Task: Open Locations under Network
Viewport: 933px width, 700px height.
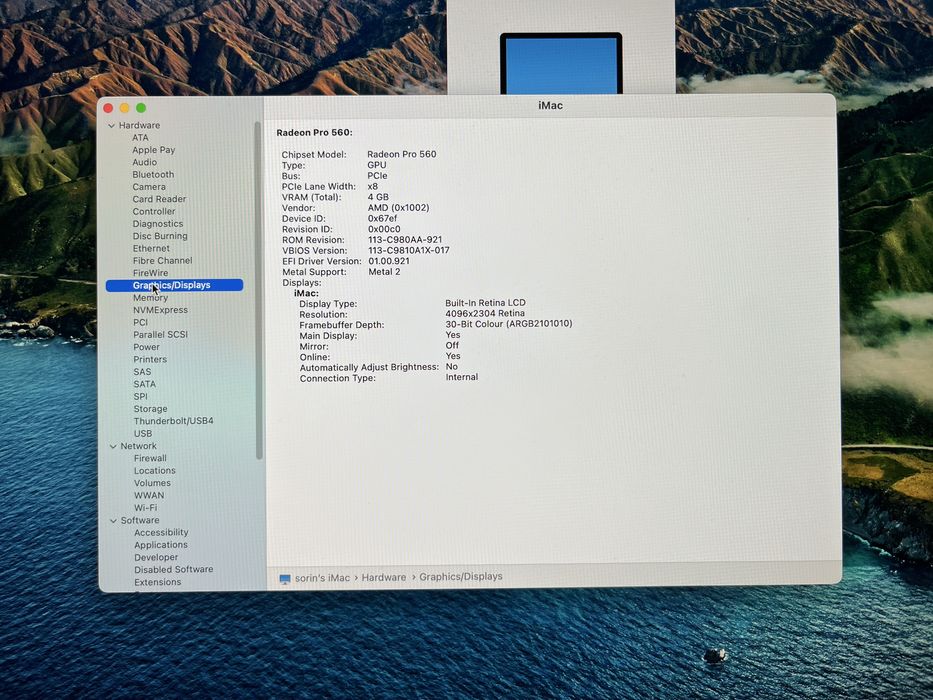Action: point(155,471)
